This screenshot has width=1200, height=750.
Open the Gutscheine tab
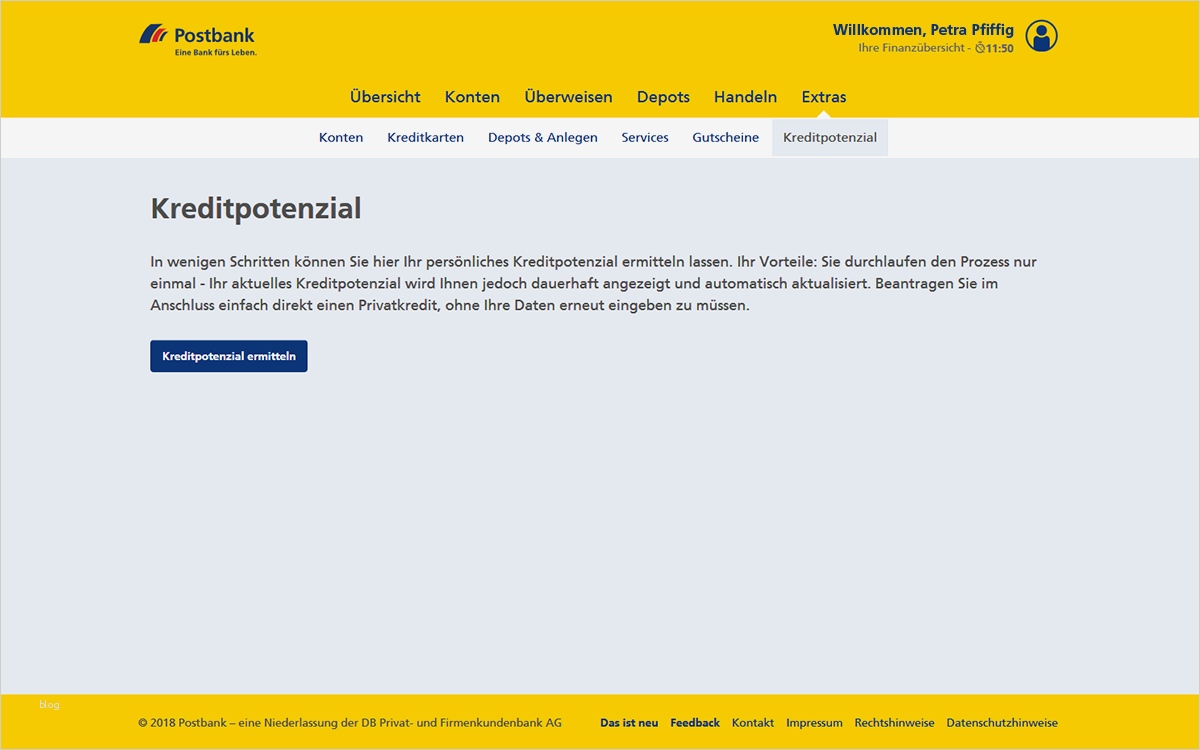(726, 137)
